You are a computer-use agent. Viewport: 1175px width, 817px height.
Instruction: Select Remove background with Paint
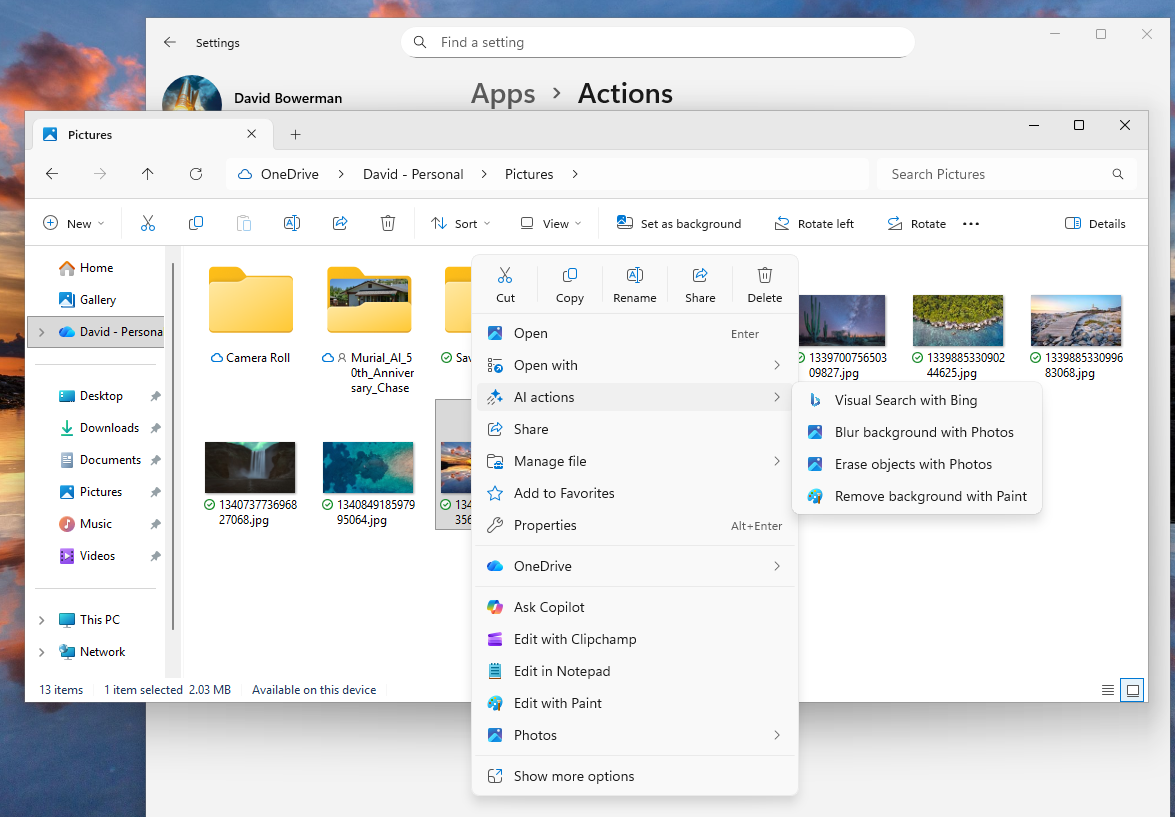(930, 496)
